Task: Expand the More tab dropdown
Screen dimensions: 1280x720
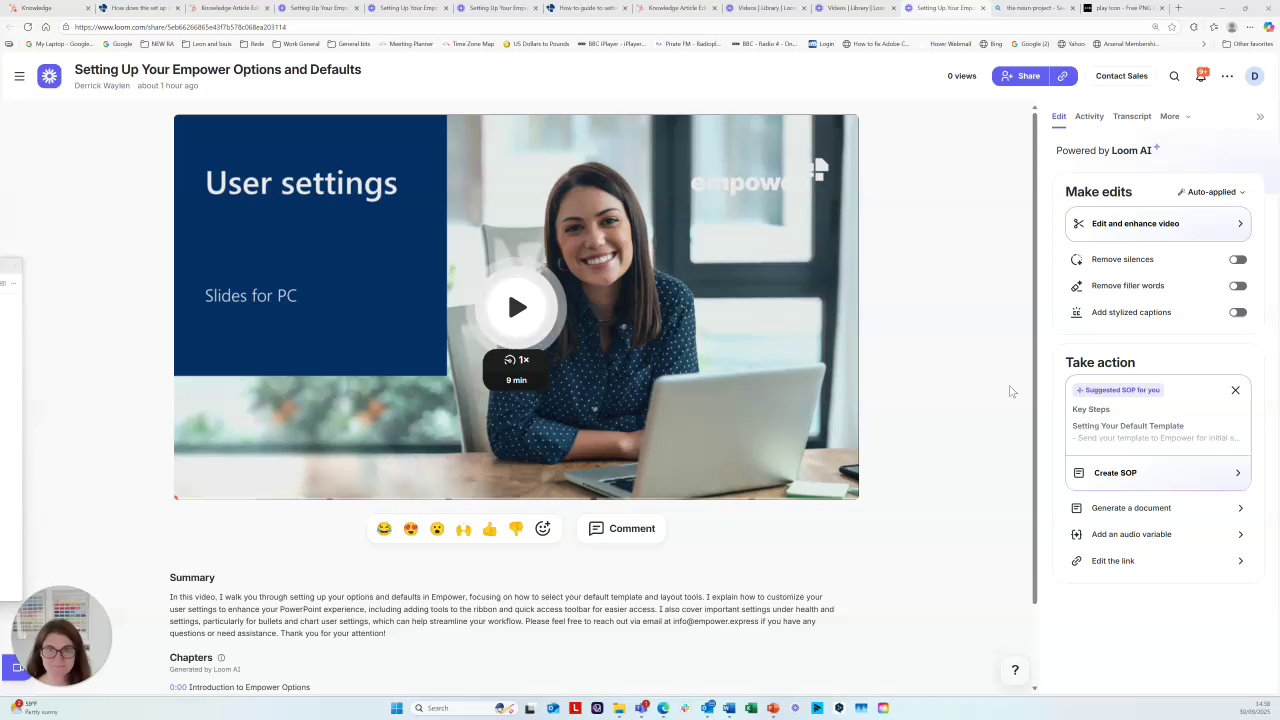Action: click(1174, 117)
